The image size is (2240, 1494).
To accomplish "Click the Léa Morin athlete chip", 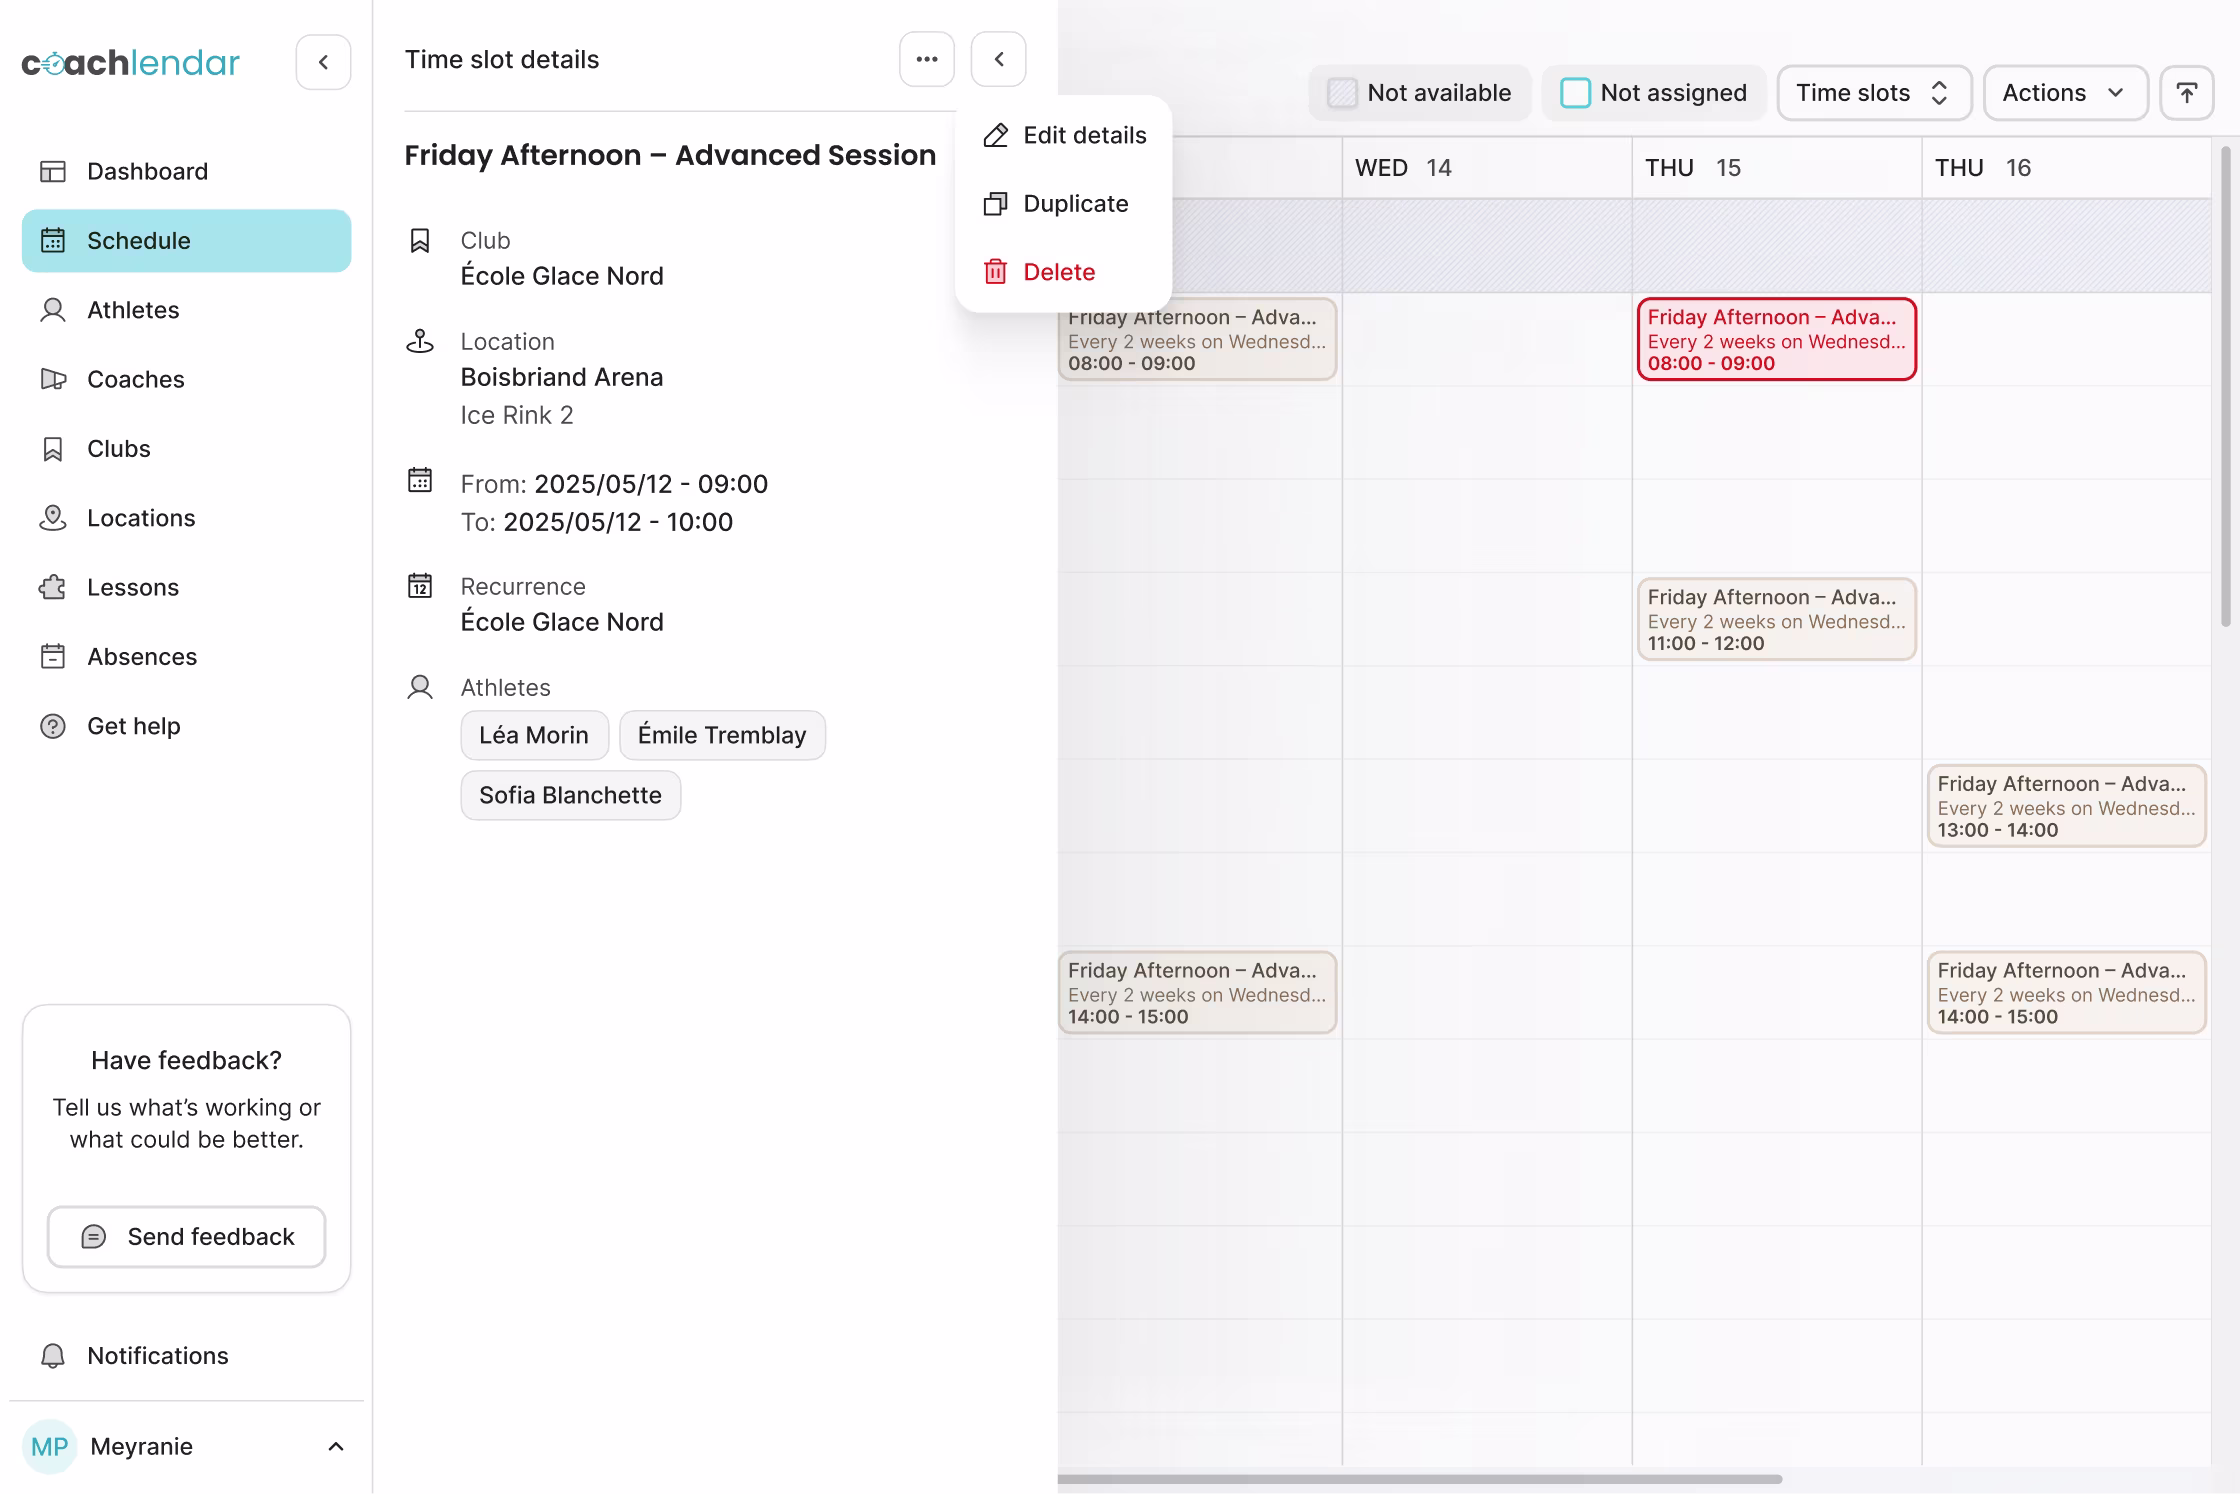I will coord(533,735).
